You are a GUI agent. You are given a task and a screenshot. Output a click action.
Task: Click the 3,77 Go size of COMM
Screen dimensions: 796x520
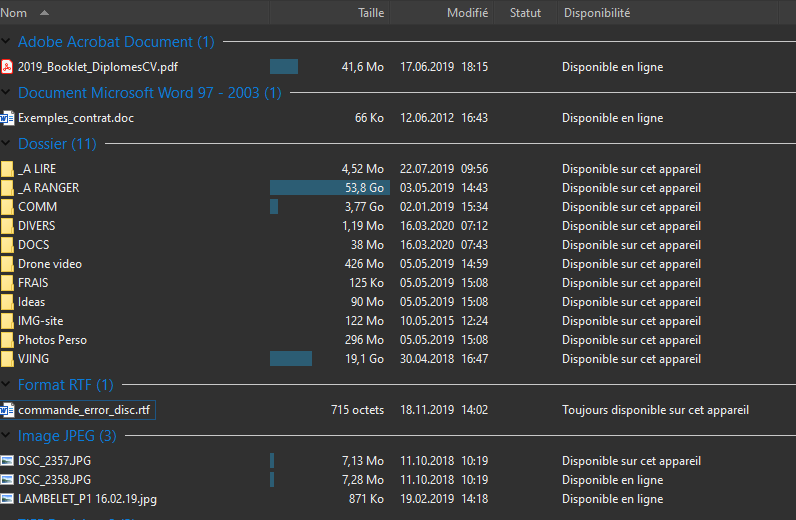[x=364, y=207]
